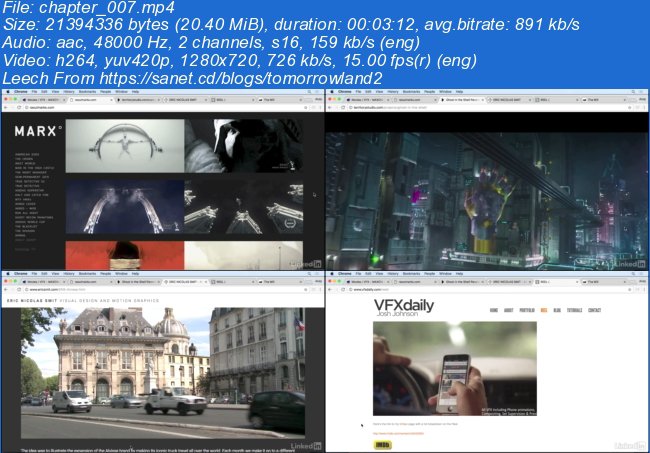Click the bookmark star in the Eric Nicolas Smit frame
The height and width of the screenshot is (453, 650).
click(306, 290)
